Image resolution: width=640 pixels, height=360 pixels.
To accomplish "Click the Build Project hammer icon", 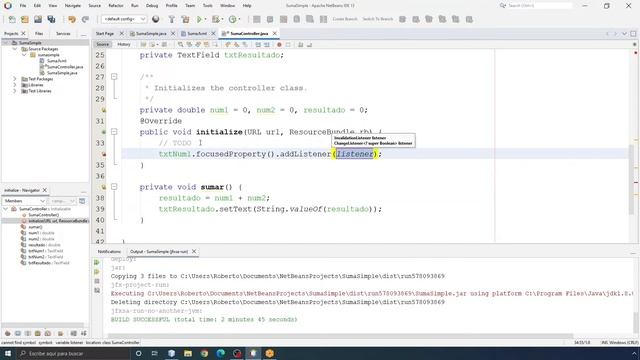I will tap(172, 19).
